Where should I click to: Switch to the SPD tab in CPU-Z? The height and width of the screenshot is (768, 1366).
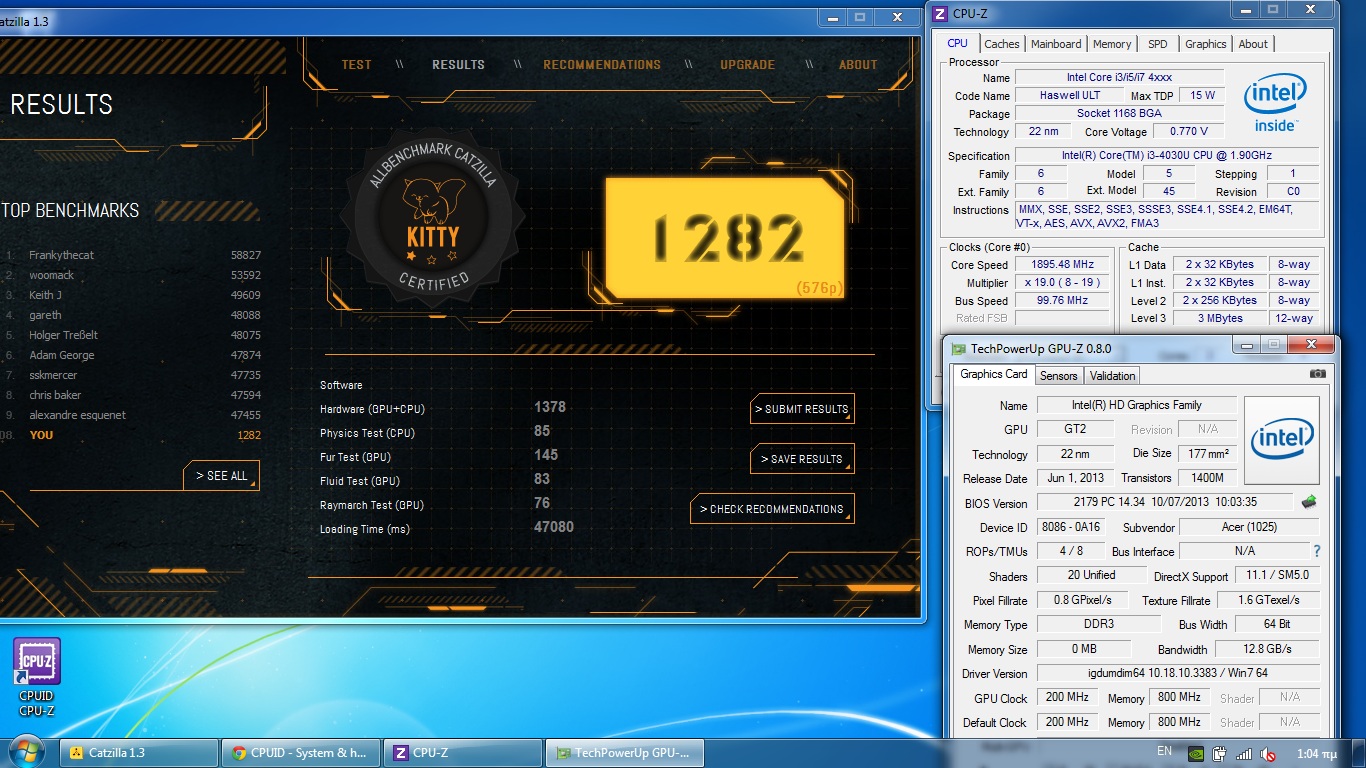click(x=1157, y=44)
